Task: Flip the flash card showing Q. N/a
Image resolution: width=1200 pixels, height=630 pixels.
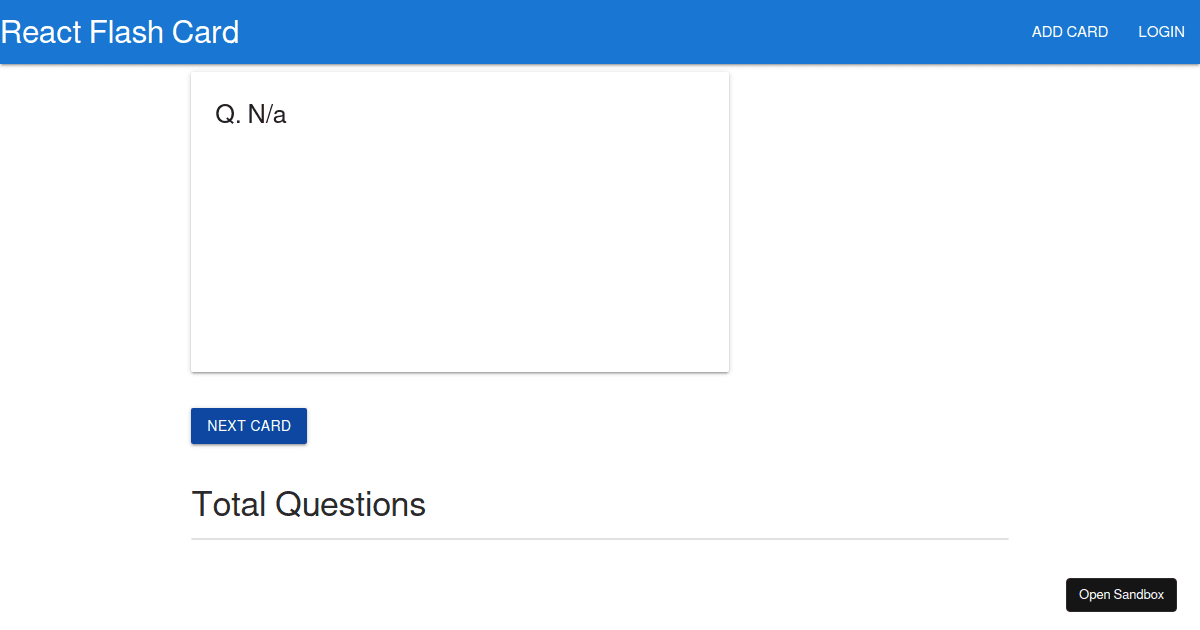Action: [460, 240]
